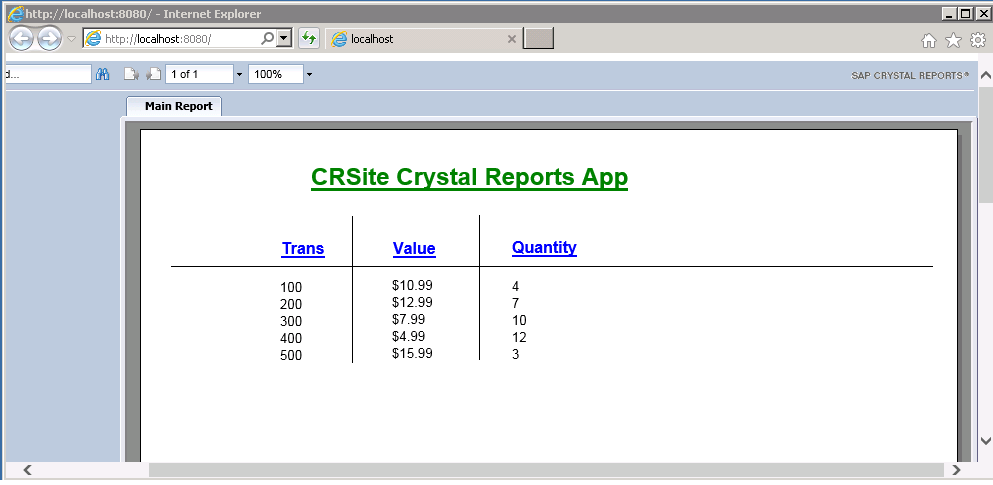Image resolution: width=993 pixels, height=485 pixels.
Task: Select the value cell $12.99
Action: [412, 303]
